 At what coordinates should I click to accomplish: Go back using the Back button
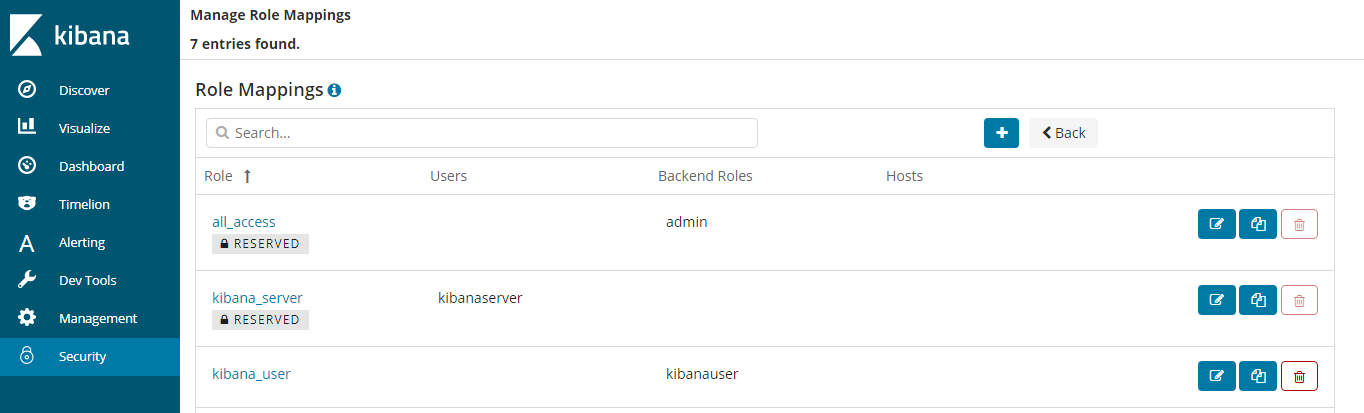tap(1063, 133)
